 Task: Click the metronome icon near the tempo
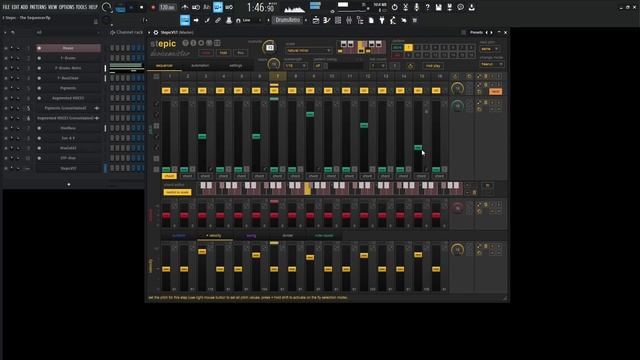click(x=185, y=7)
